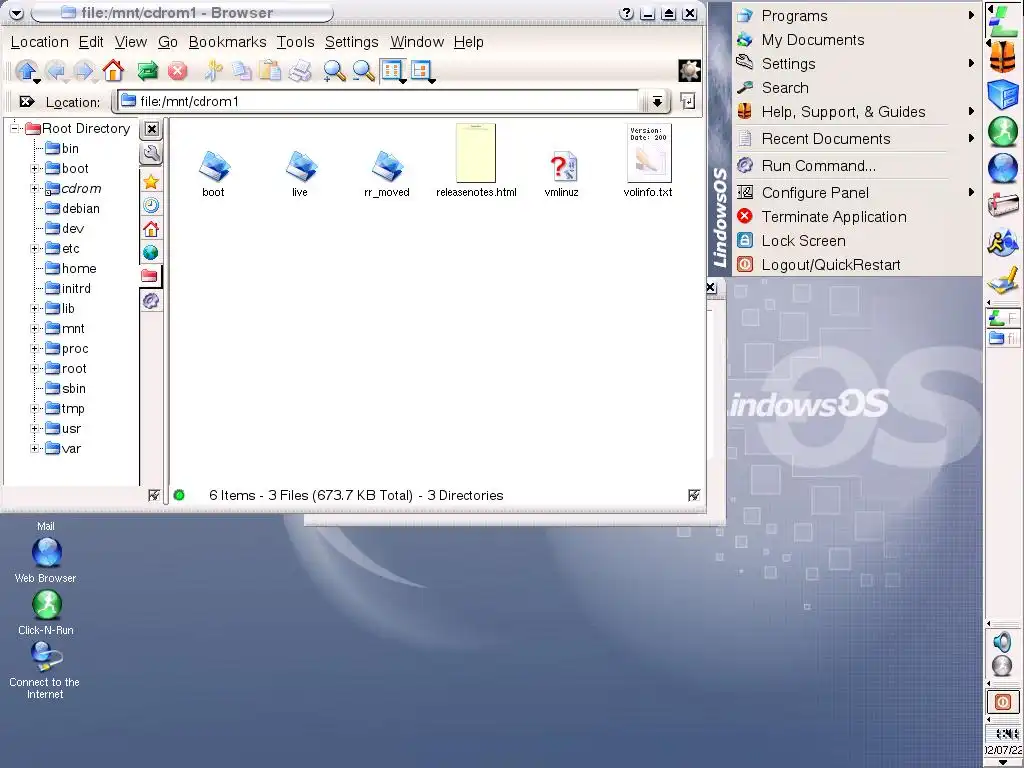This screenshot has height=768, width=1024.
Task: Click the Forward arrow in the toolbar
Action: pos(85,71)
